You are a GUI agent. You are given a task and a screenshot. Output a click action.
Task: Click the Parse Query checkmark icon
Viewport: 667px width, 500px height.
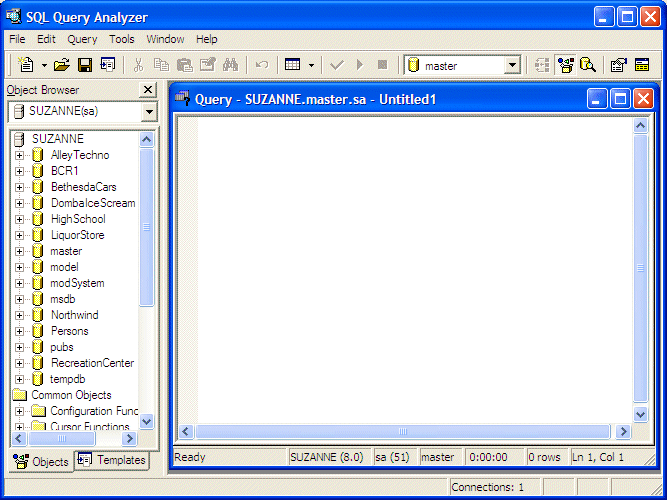pos(337,65)
